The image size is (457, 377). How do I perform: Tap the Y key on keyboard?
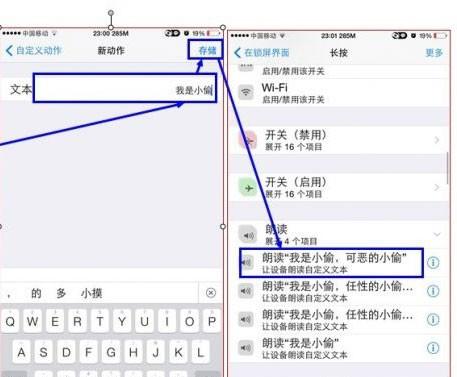[x=122, y=321]
